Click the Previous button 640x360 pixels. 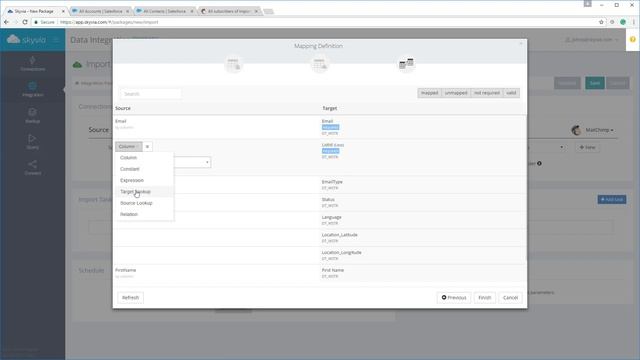click(453, 298)
